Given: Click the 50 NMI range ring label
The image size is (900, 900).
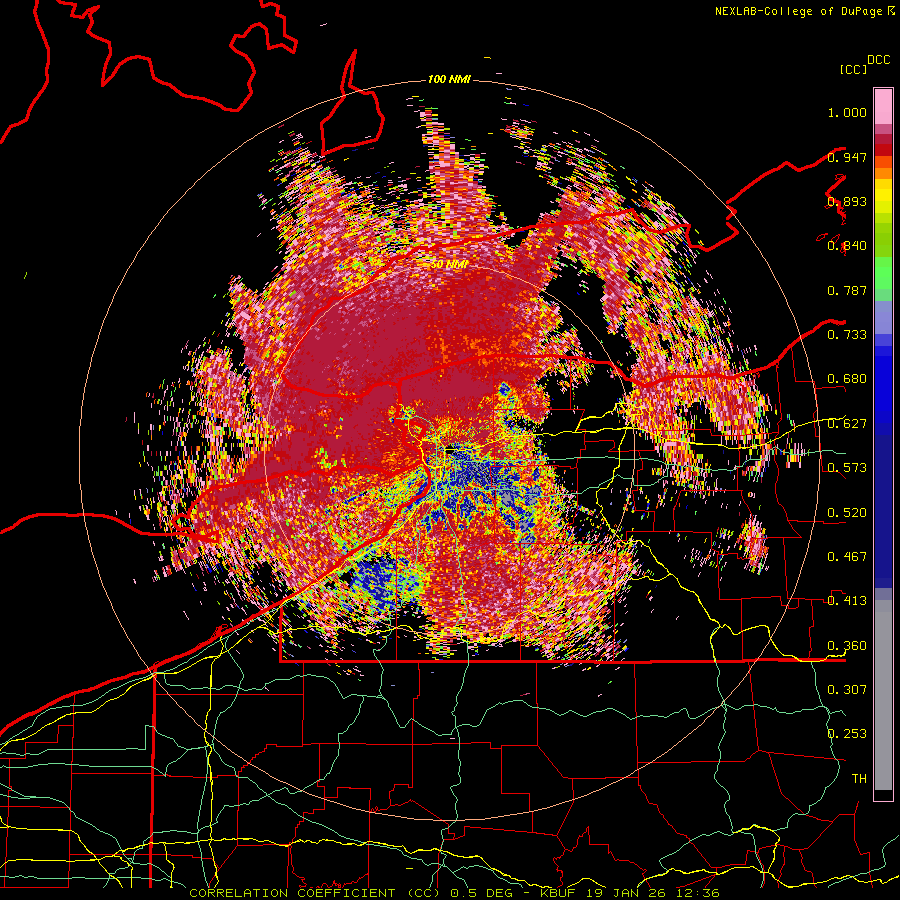Looking at the screenshot, I should click(449, 265).
